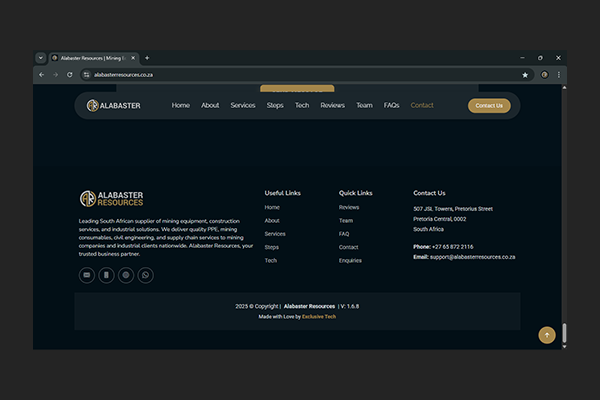Click the 'South Africa' address line
The height and width of the screenshot is (400, 600).
(x=428, y=229)
